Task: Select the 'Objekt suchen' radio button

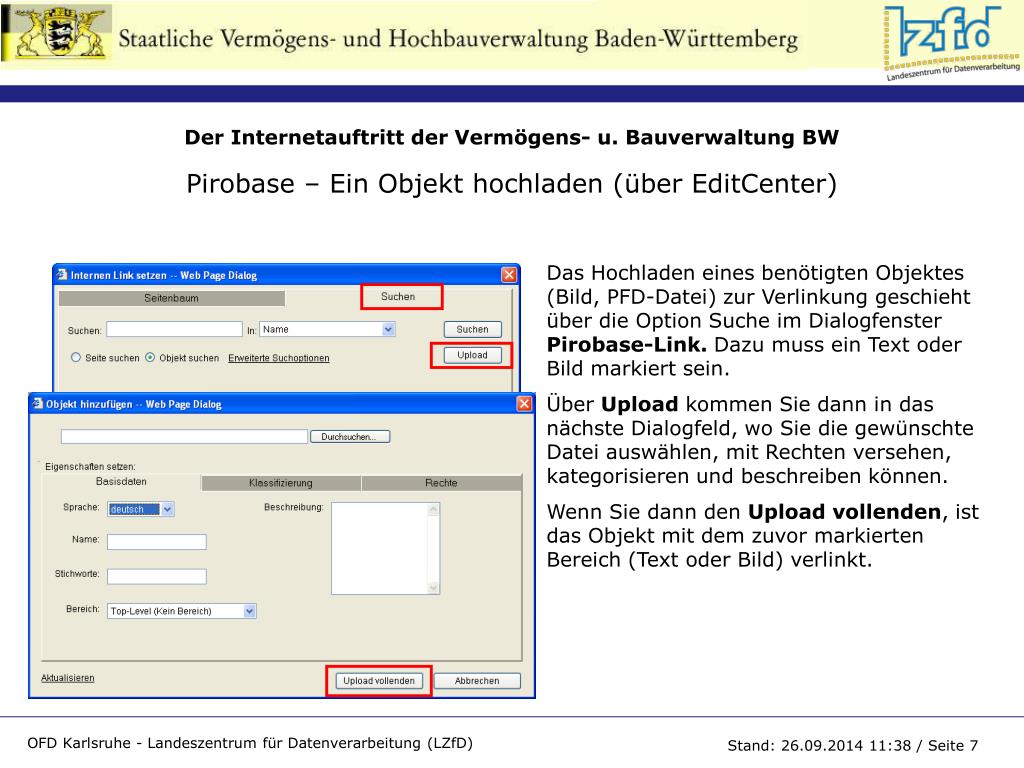Action: [x=150, y=357]
